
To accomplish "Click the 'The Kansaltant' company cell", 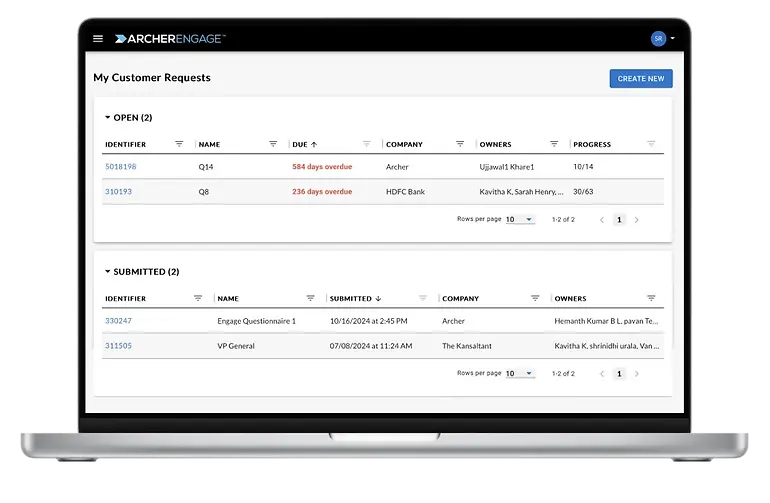I will (467, 346).
